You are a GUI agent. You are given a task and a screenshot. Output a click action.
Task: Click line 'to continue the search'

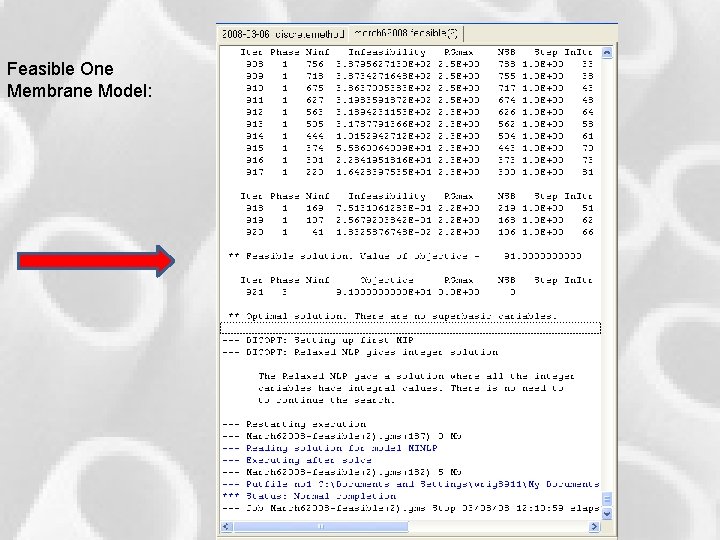coord(326,400)
